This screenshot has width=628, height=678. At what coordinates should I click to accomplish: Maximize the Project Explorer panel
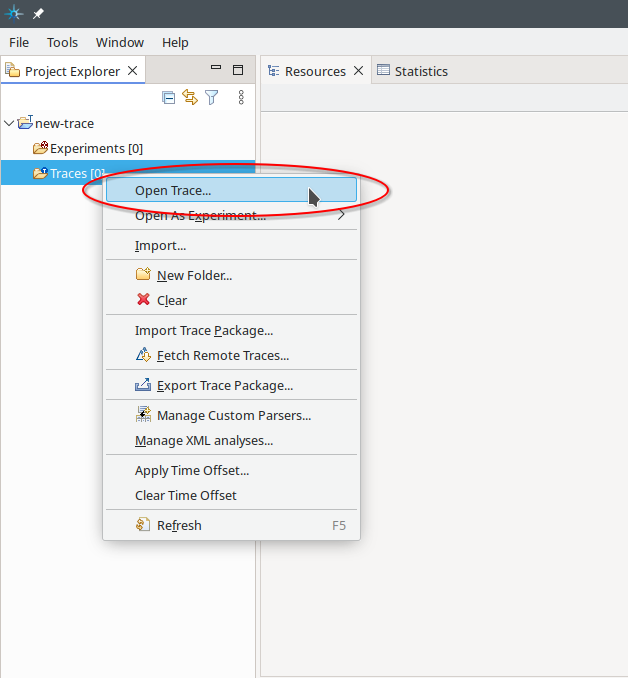tap(238, 70)
